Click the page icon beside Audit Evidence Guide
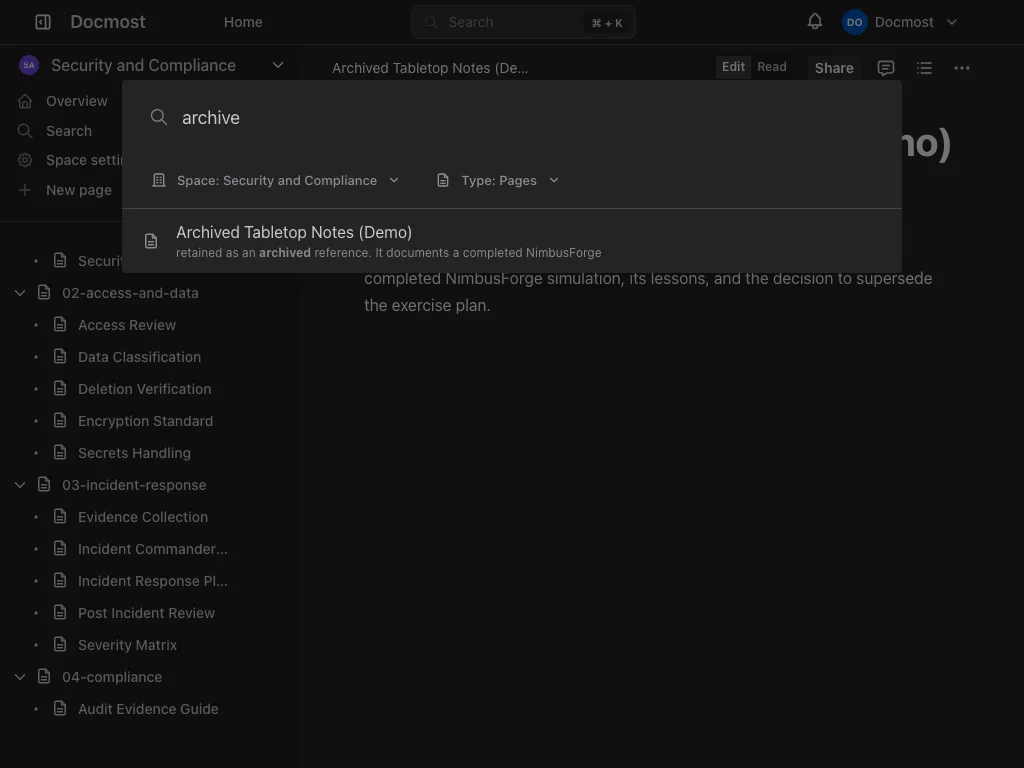1024x768 pixels. pyautogui.click(x=60, y=709)
